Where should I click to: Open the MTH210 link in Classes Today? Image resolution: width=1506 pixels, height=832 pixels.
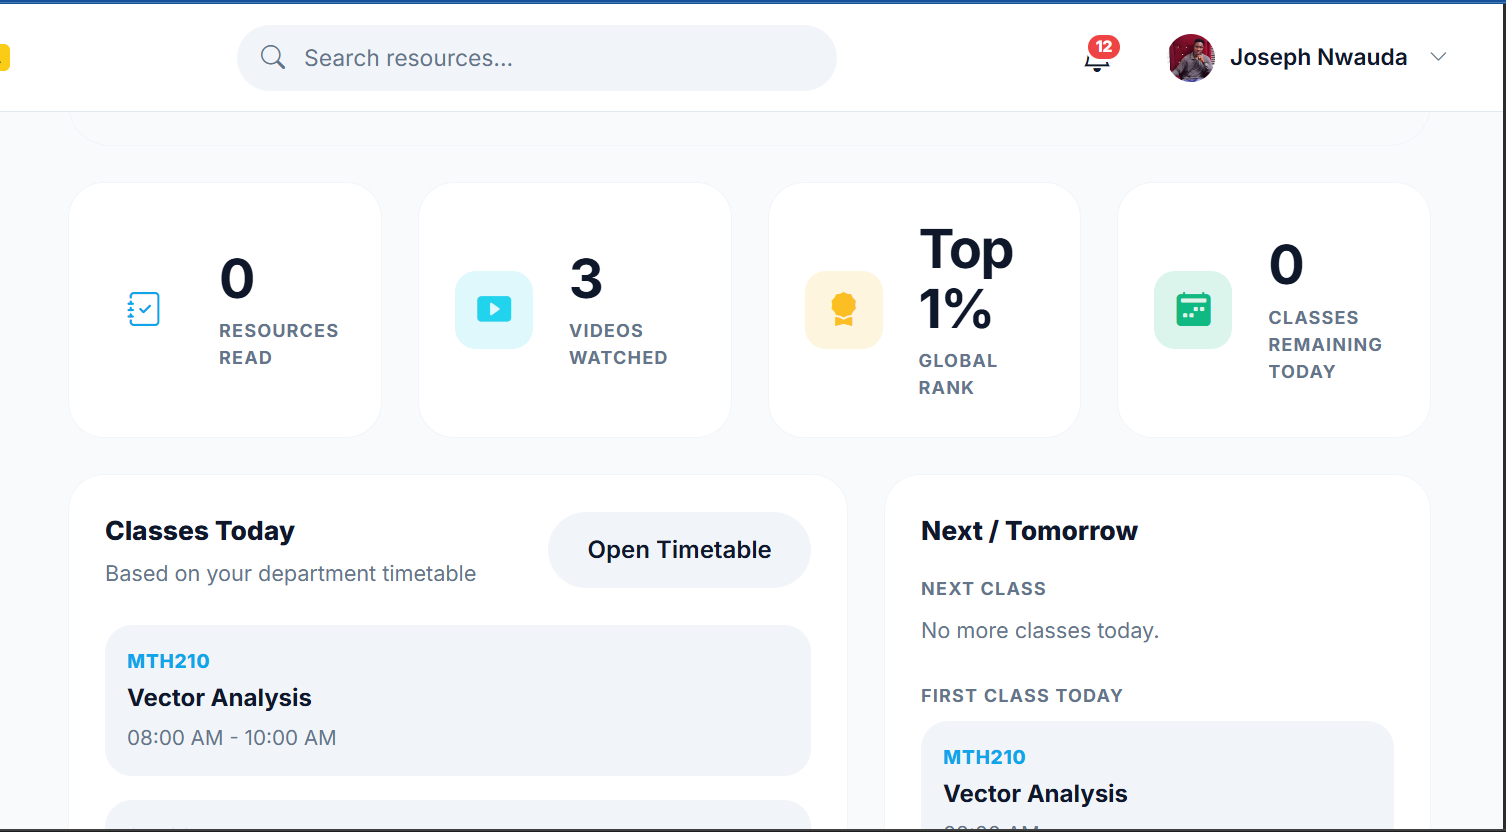[168, 660]
